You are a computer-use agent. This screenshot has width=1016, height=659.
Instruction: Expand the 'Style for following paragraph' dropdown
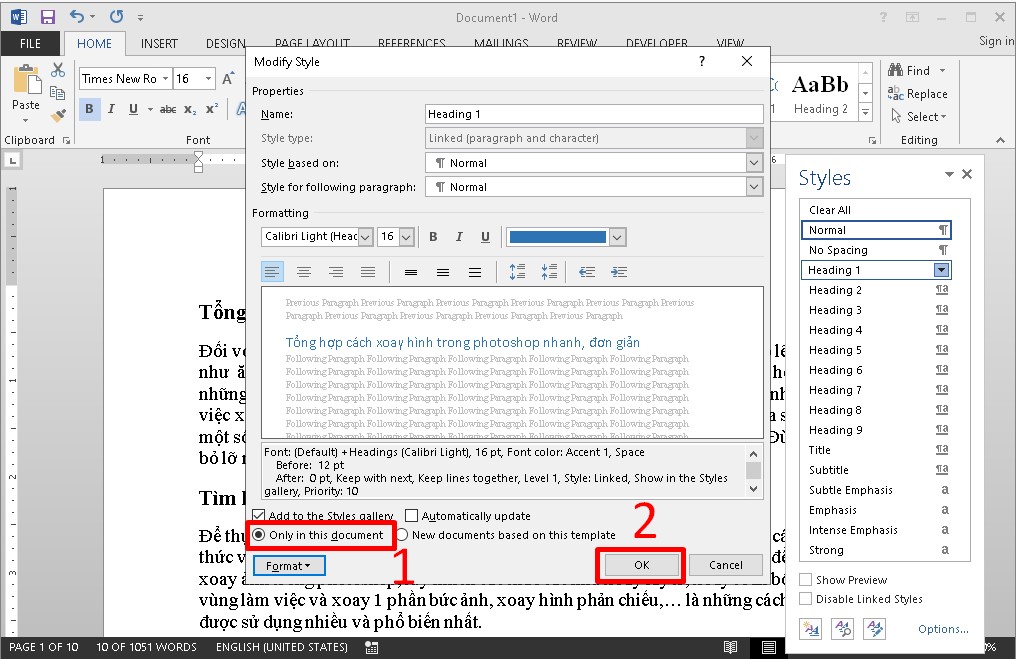(754, 187)
